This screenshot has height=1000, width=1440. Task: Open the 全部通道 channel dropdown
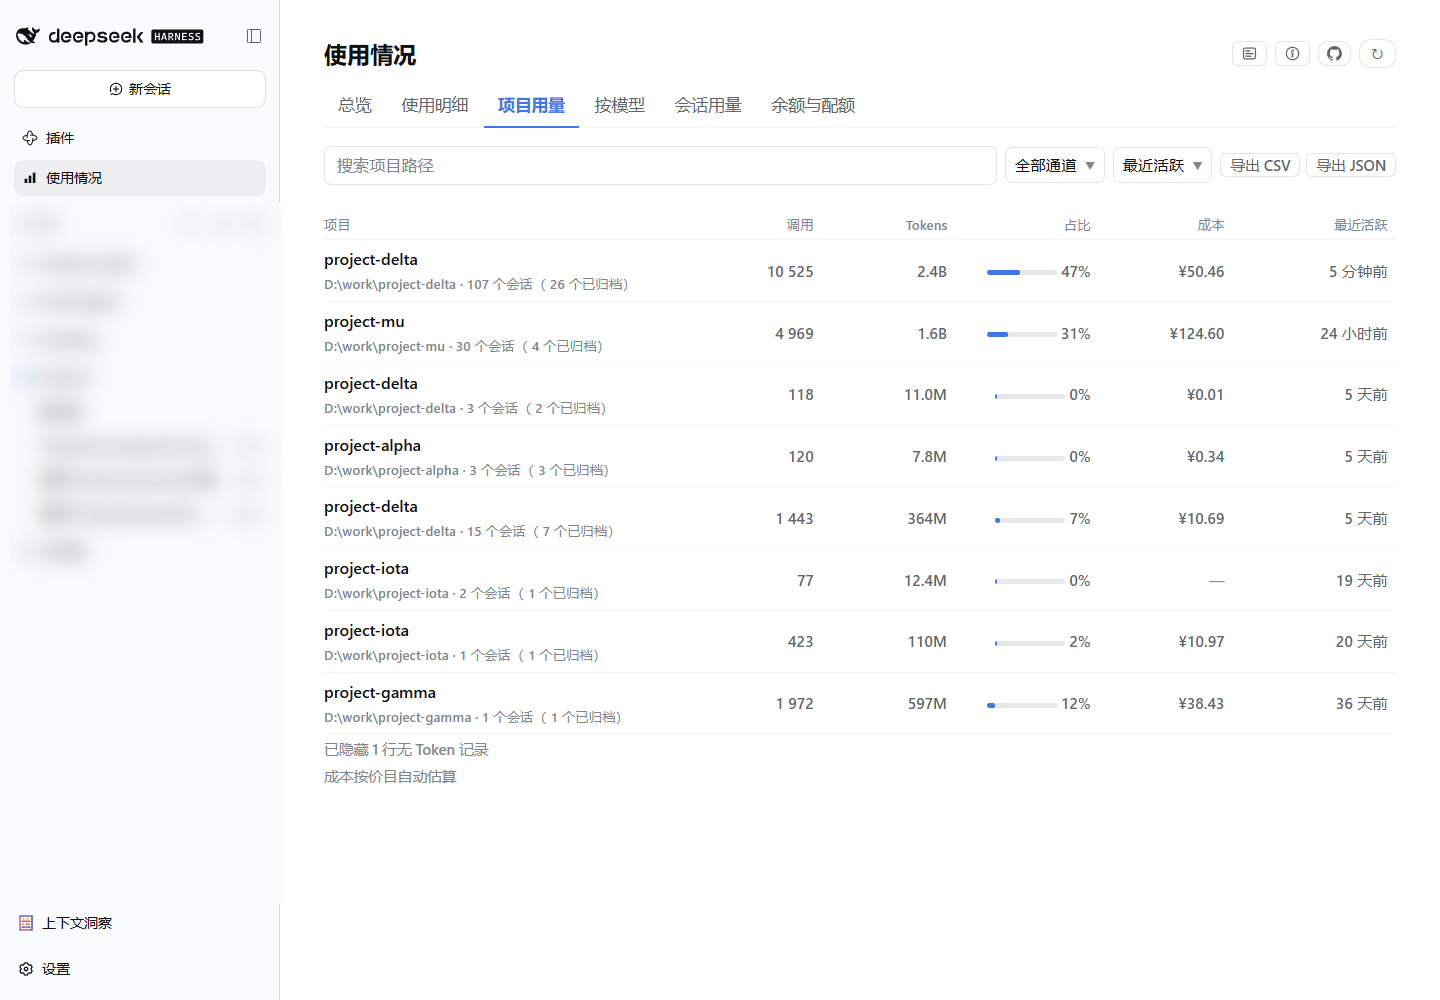pos(1055,166)
